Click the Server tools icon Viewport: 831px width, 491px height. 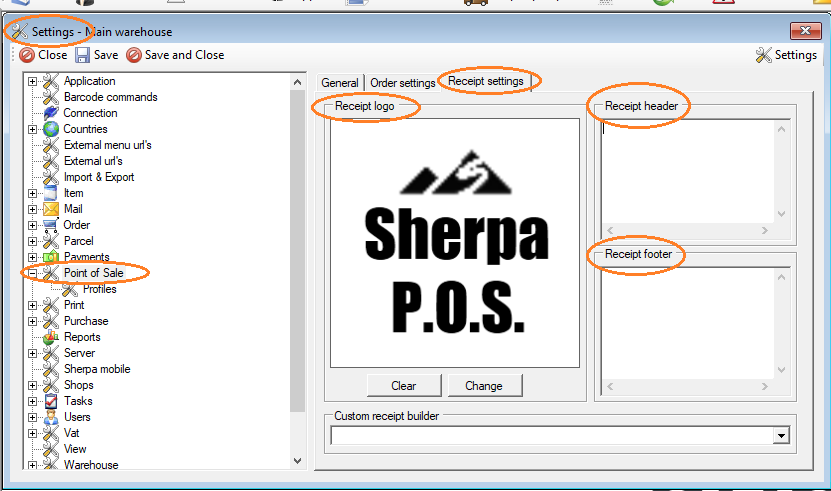(51, 353)
